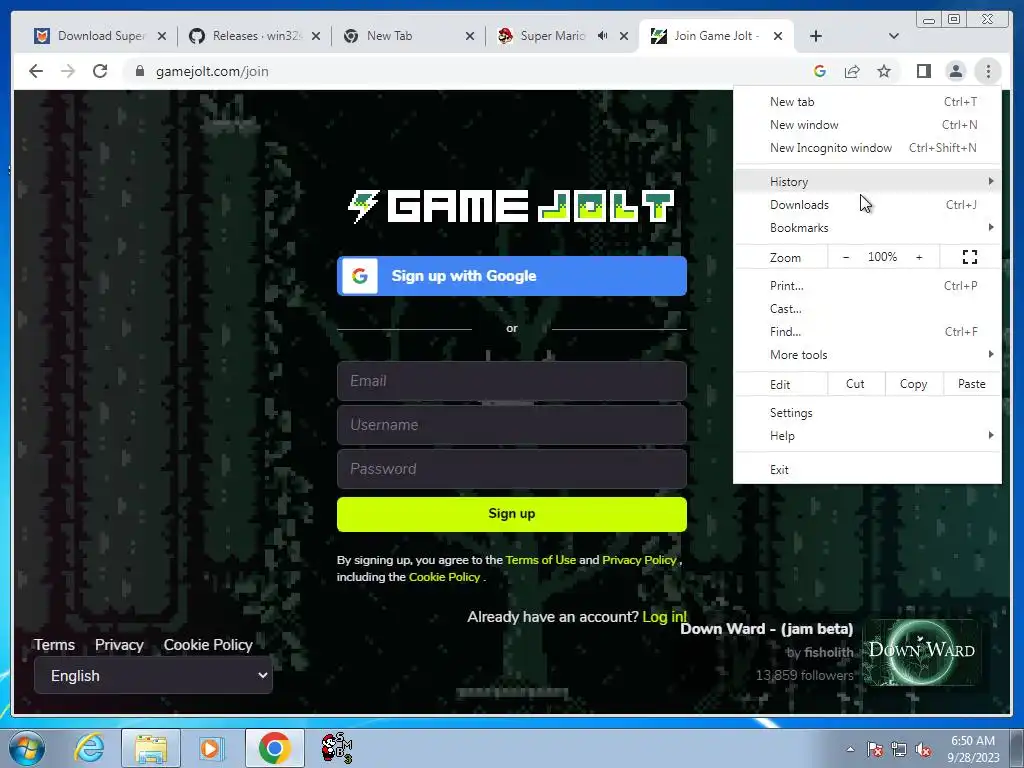Enter fullscreen via Zoom row icon

tap(970, 257)
